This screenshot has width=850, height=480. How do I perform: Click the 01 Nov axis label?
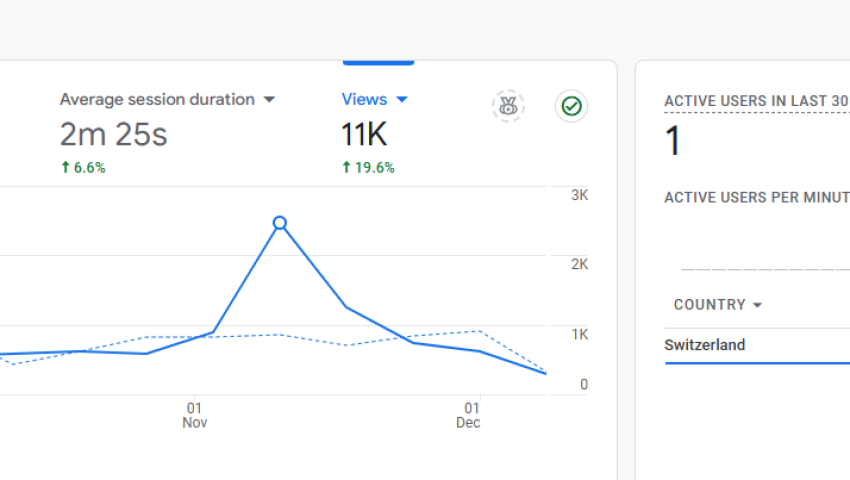click(x=195, y=415)
